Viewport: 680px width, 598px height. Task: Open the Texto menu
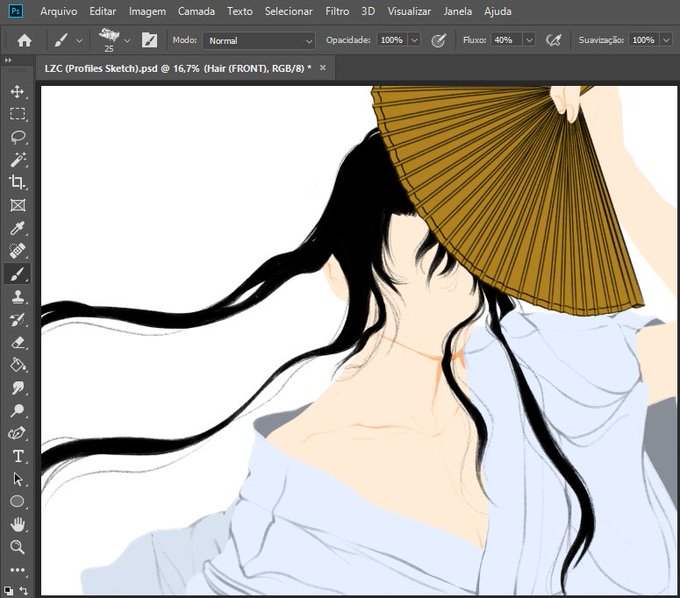click(240, 11)
